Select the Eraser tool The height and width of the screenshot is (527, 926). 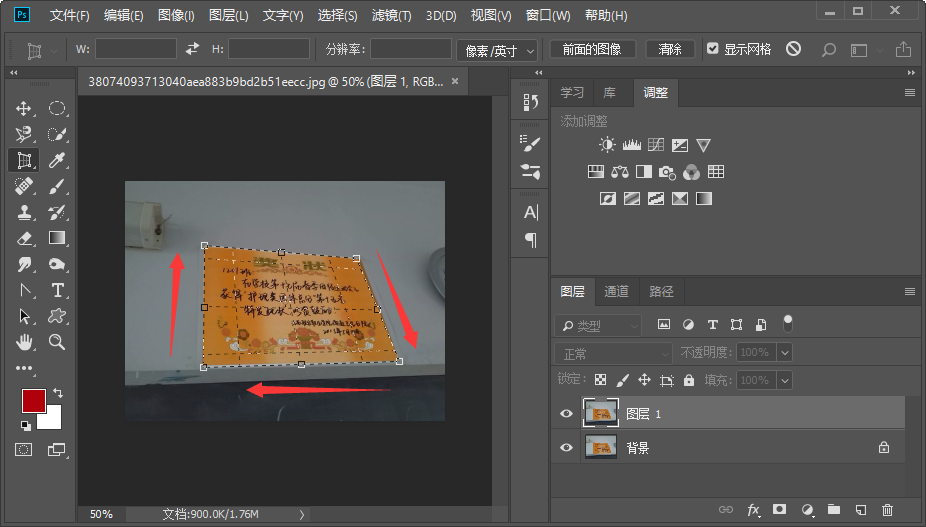pyautogui.click(x=24, y=238)
